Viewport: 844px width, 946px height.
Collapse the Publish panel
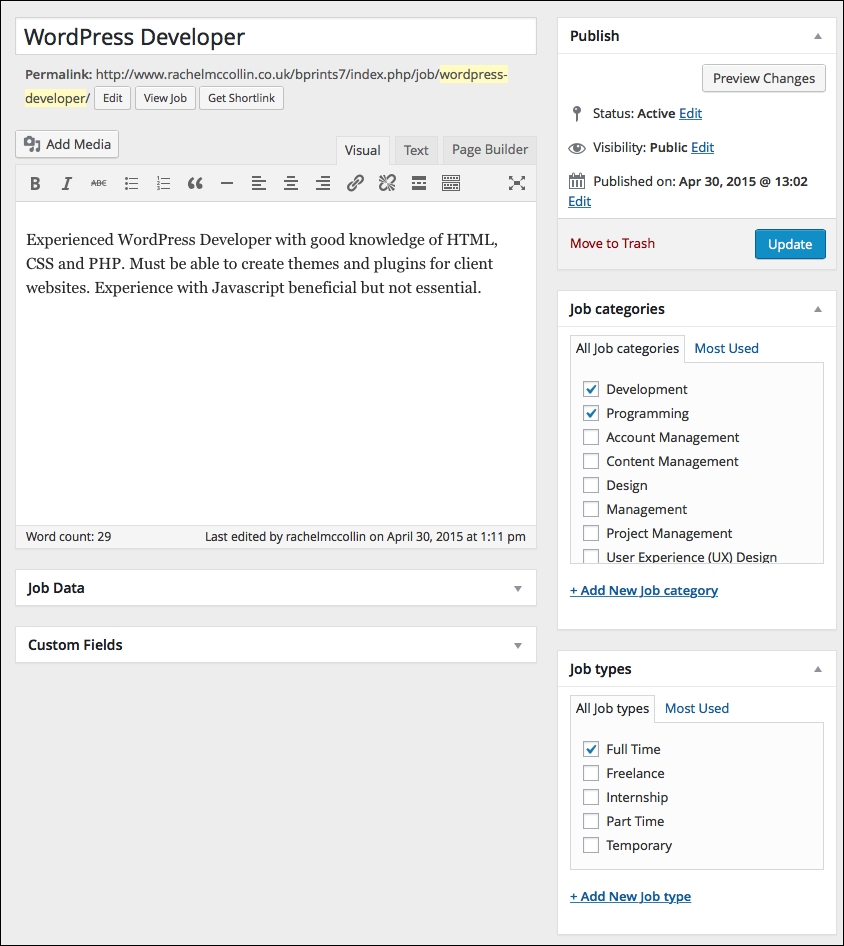tap(818, 36)
